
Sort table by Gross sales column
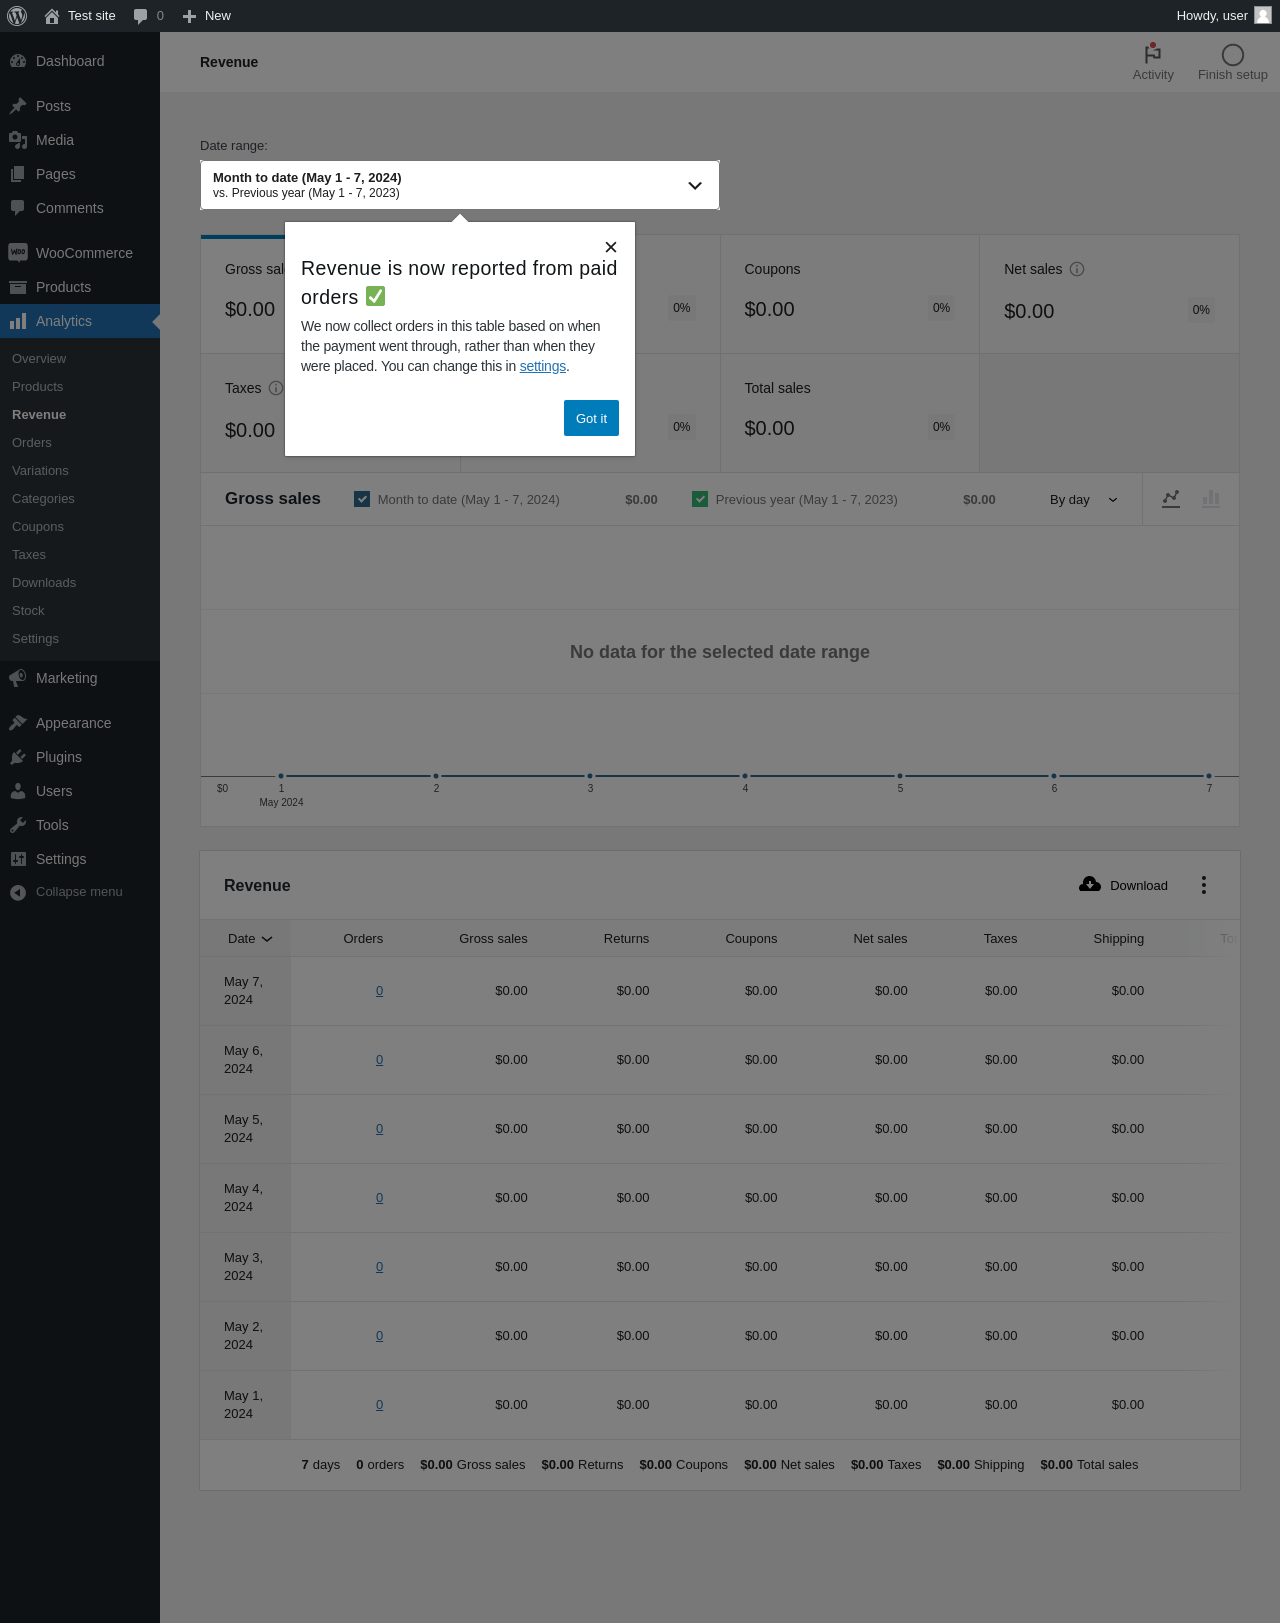coord(493,938)
